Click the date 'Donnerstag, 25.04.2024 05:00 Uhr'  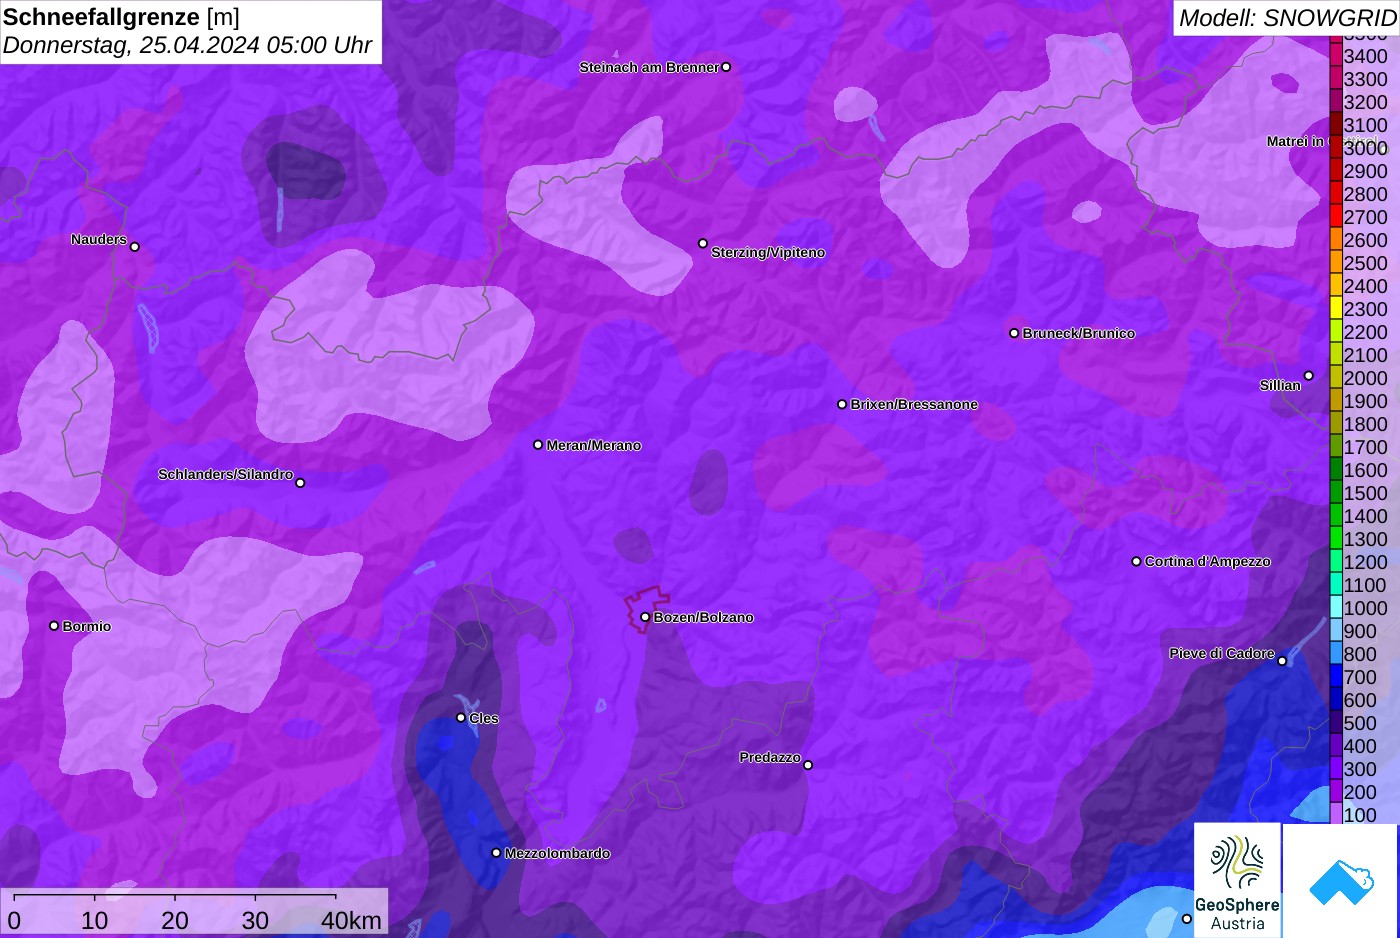pos(187,45)
